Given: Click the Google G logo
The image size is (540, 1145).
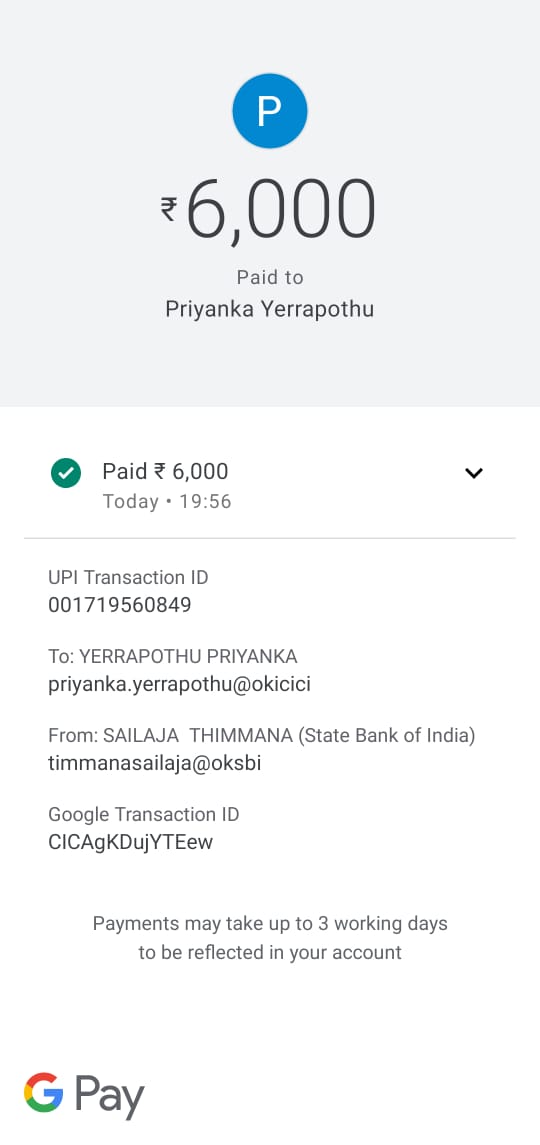Looking at the screenshot, I should click(x=44, y=1092).
